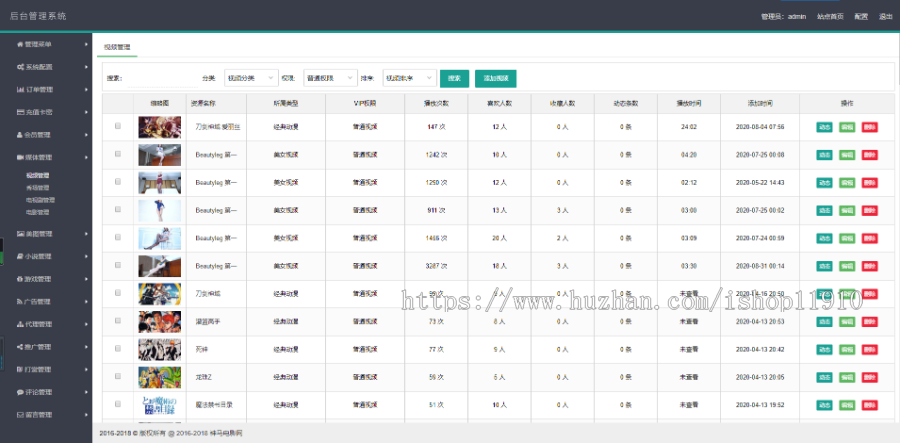900x443 pixels.
Task: Open the thumbnail of the 死神 video
Action: [160, 349]
